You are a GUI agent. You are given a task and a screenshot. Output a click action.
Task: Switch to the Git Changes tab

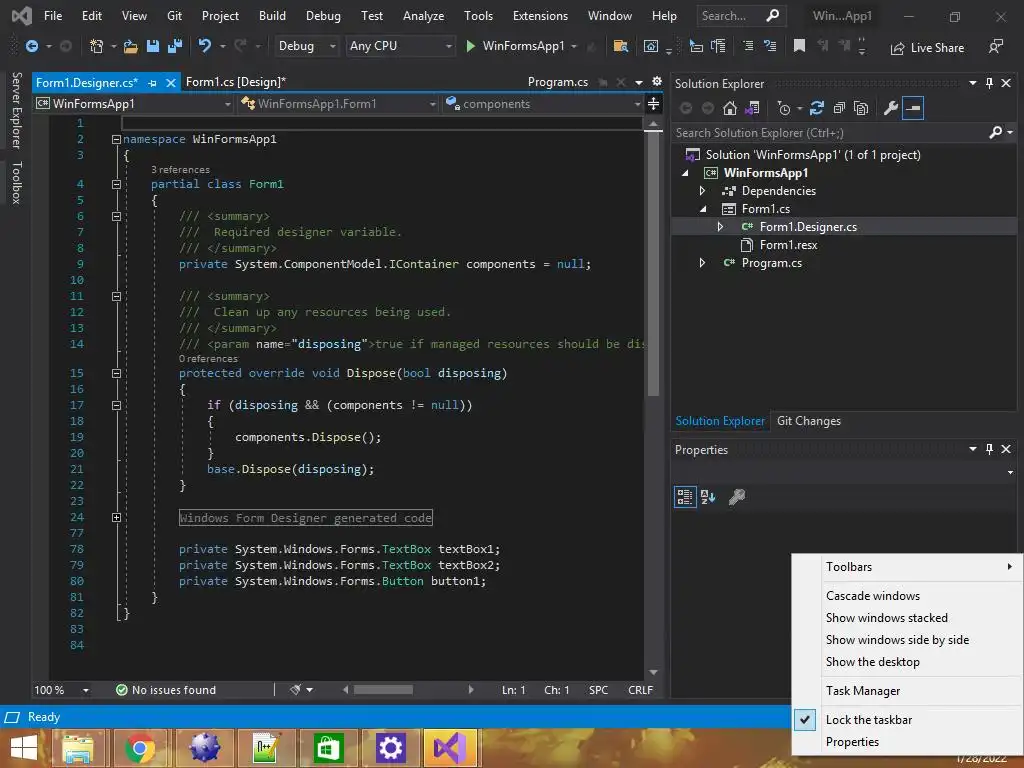pyautogui.click(x=808, y=421)
